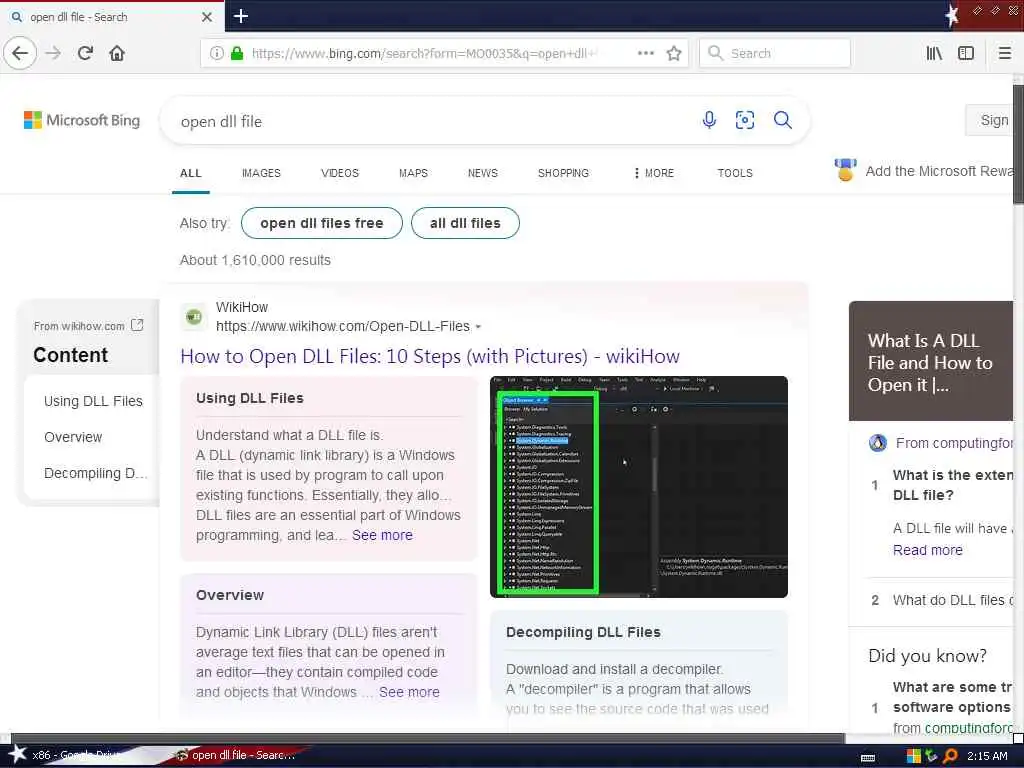Switch to the VIDEOS tab
The width and height of the screenshot is (1024, 768).
click(340, 173)
